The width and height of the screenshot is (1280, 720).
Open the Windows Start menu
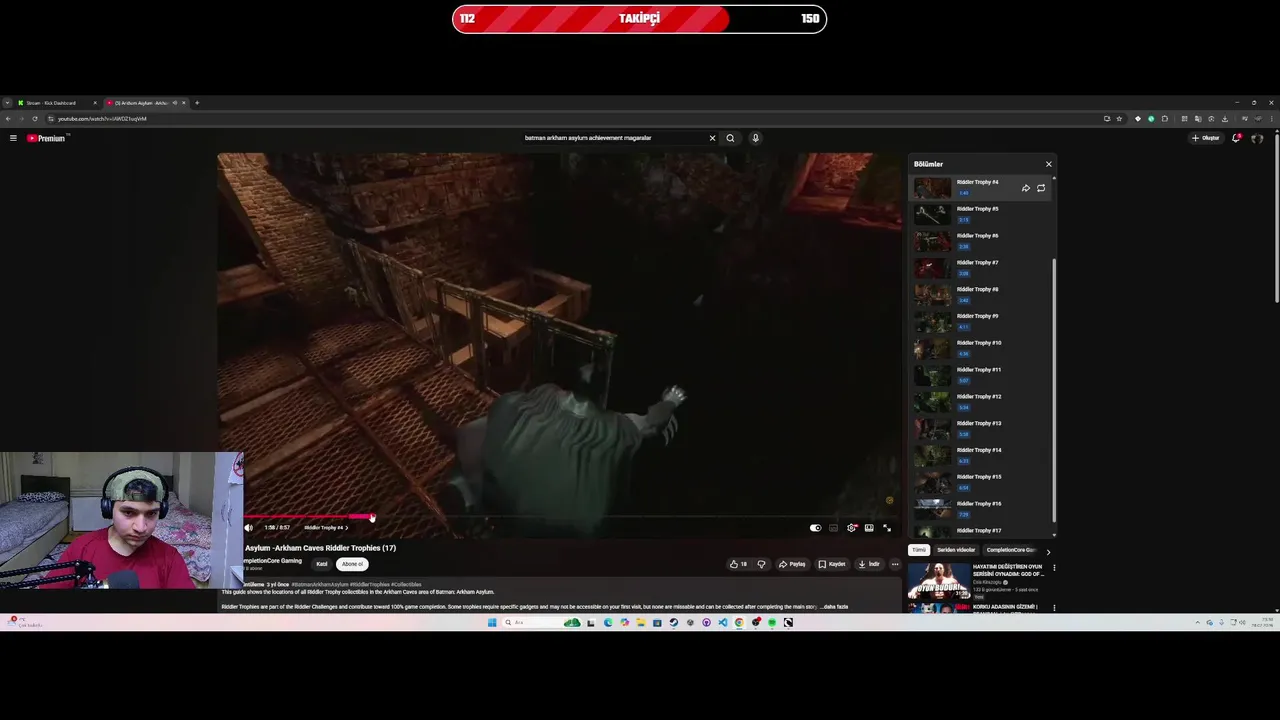click(492, 623)
